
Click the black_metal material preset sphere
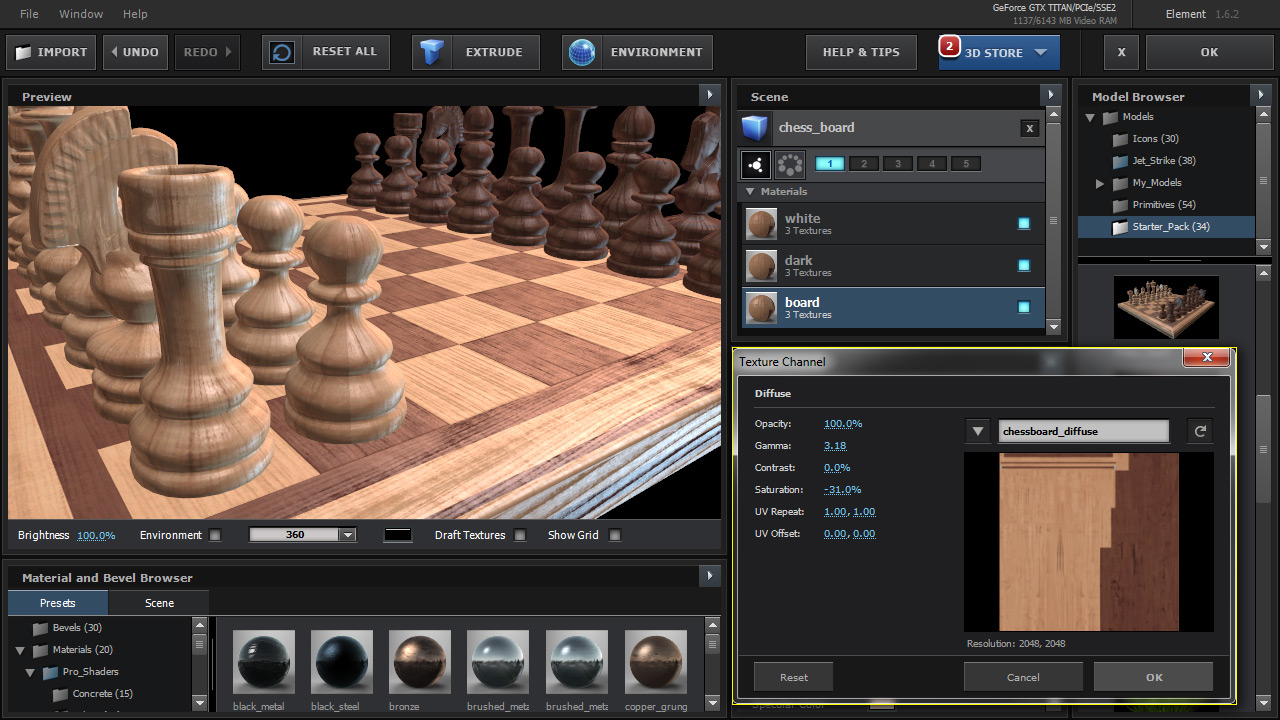[x=264, y=661]
